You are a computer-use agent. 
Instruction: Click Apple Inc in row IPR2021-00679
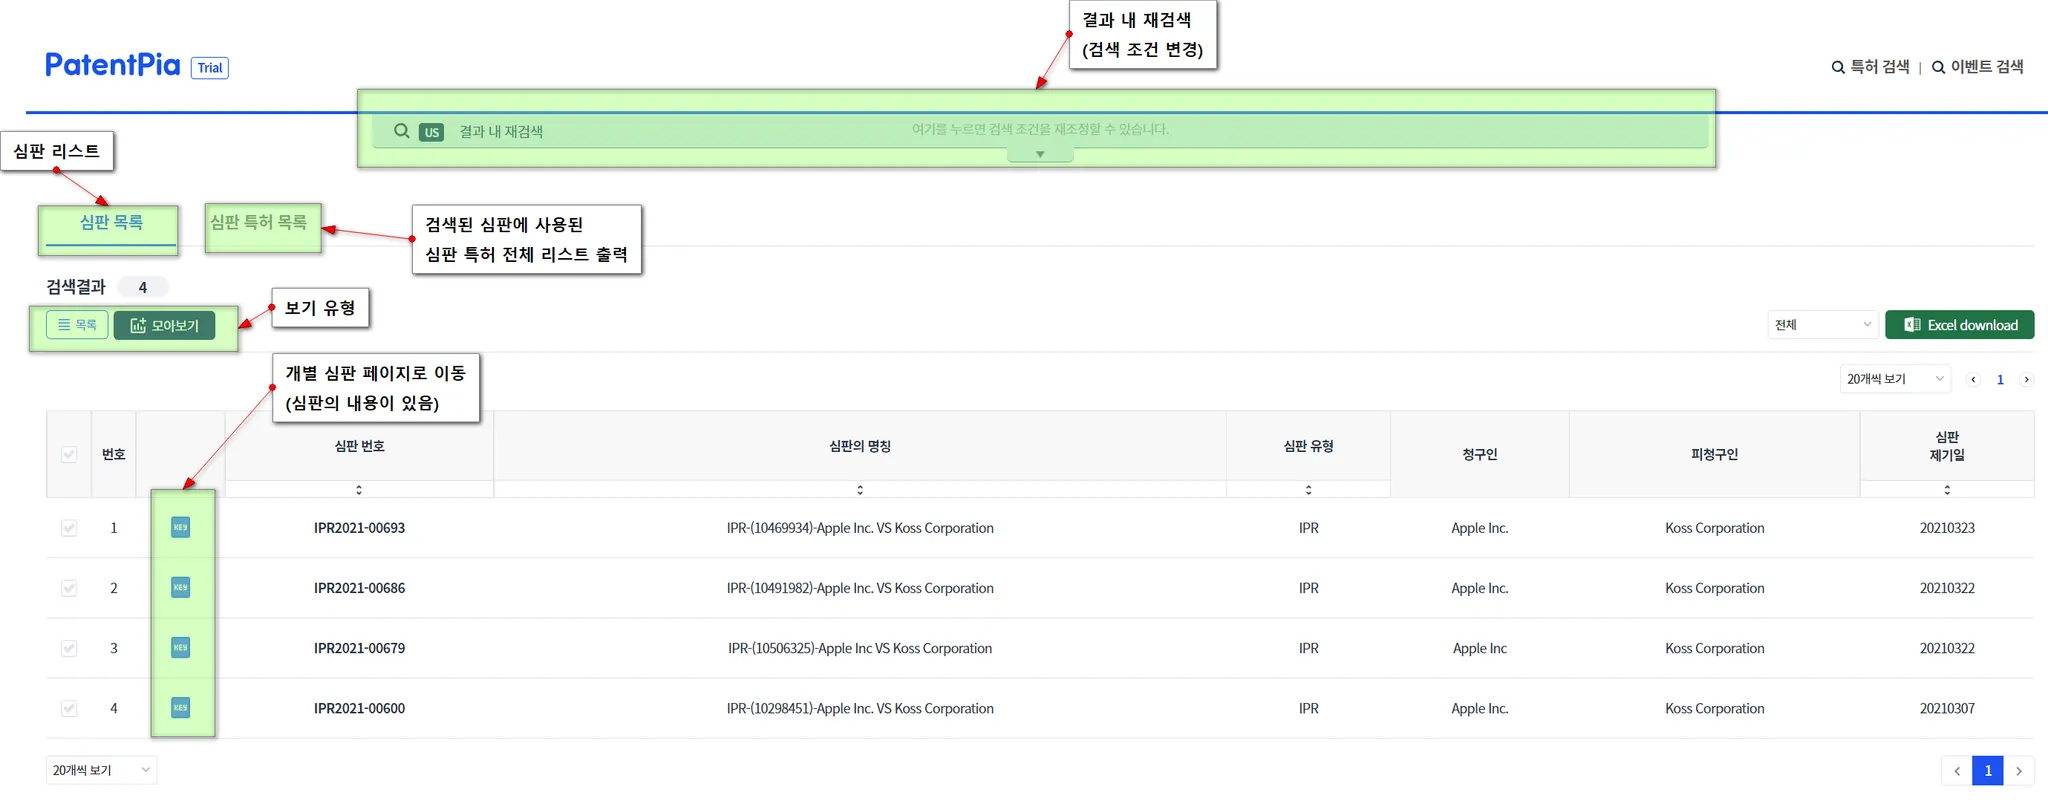1479,648
